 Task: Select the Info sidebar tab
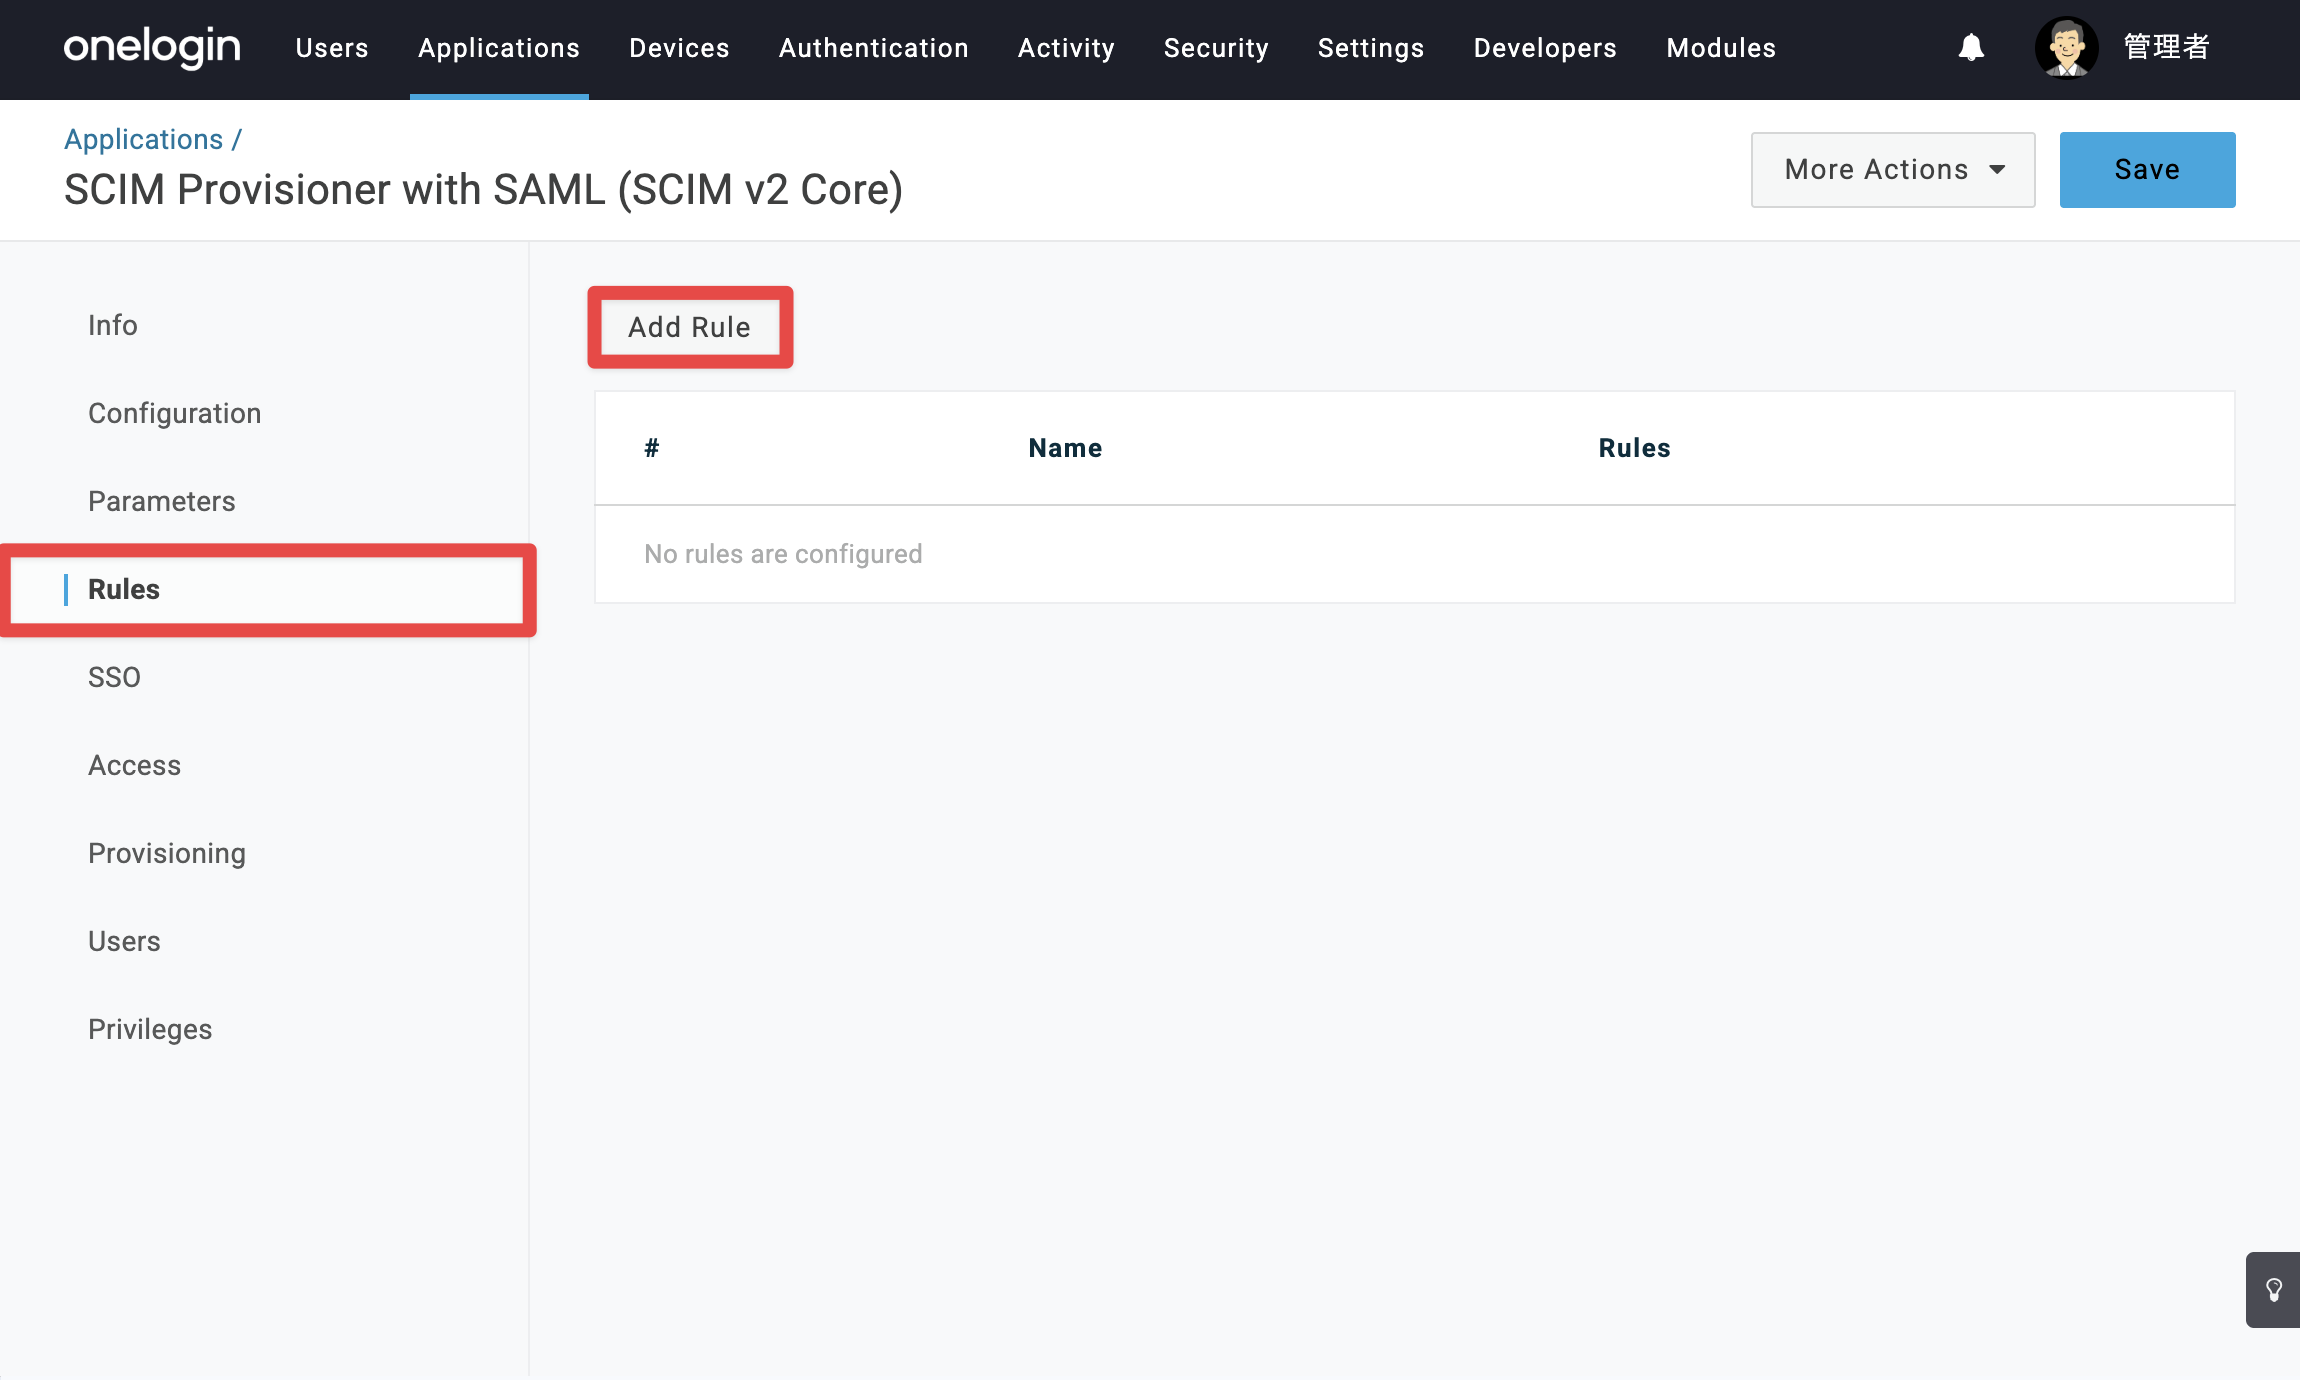click(x=112, y=325)
